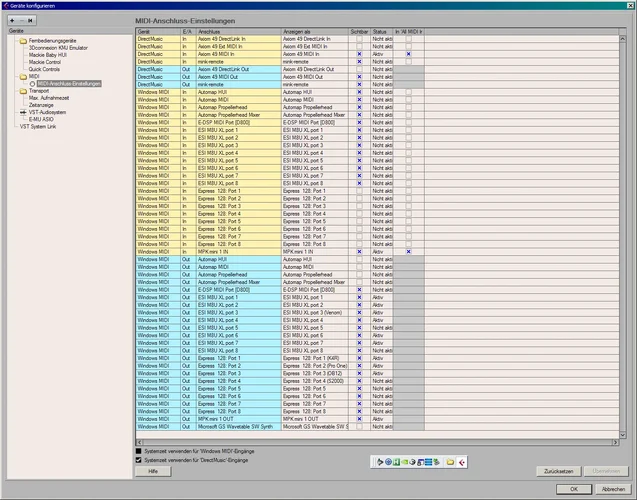The width and height of the screenshot is (637, 500).
Task: Click the VST-Audiosystem connector icon
Action: 23,113
